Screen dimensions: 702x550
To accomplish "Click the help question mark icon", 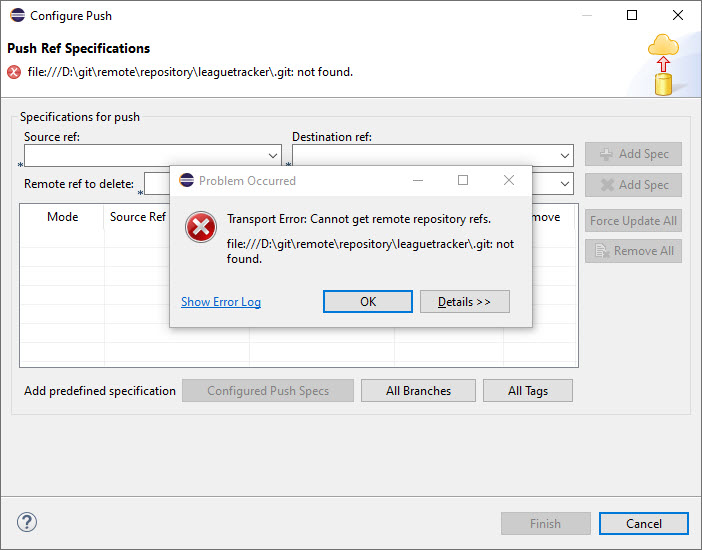I will [27, 523].
